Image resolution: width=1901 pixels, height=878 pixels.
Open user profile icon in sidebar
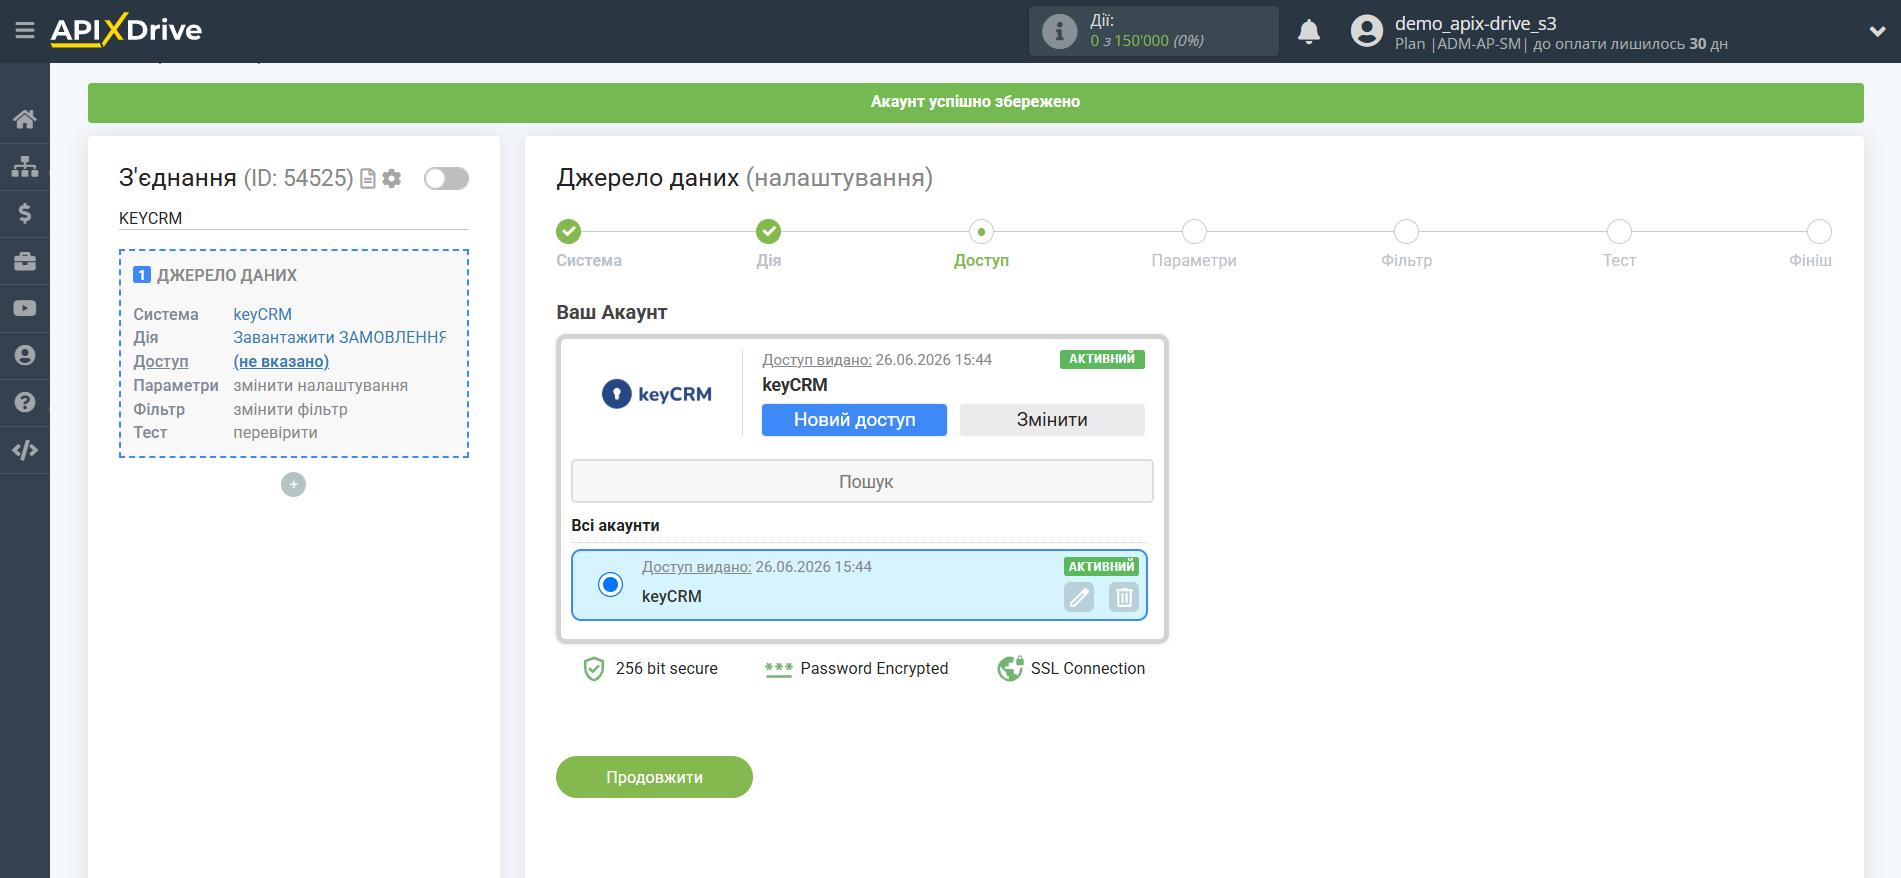25,355
